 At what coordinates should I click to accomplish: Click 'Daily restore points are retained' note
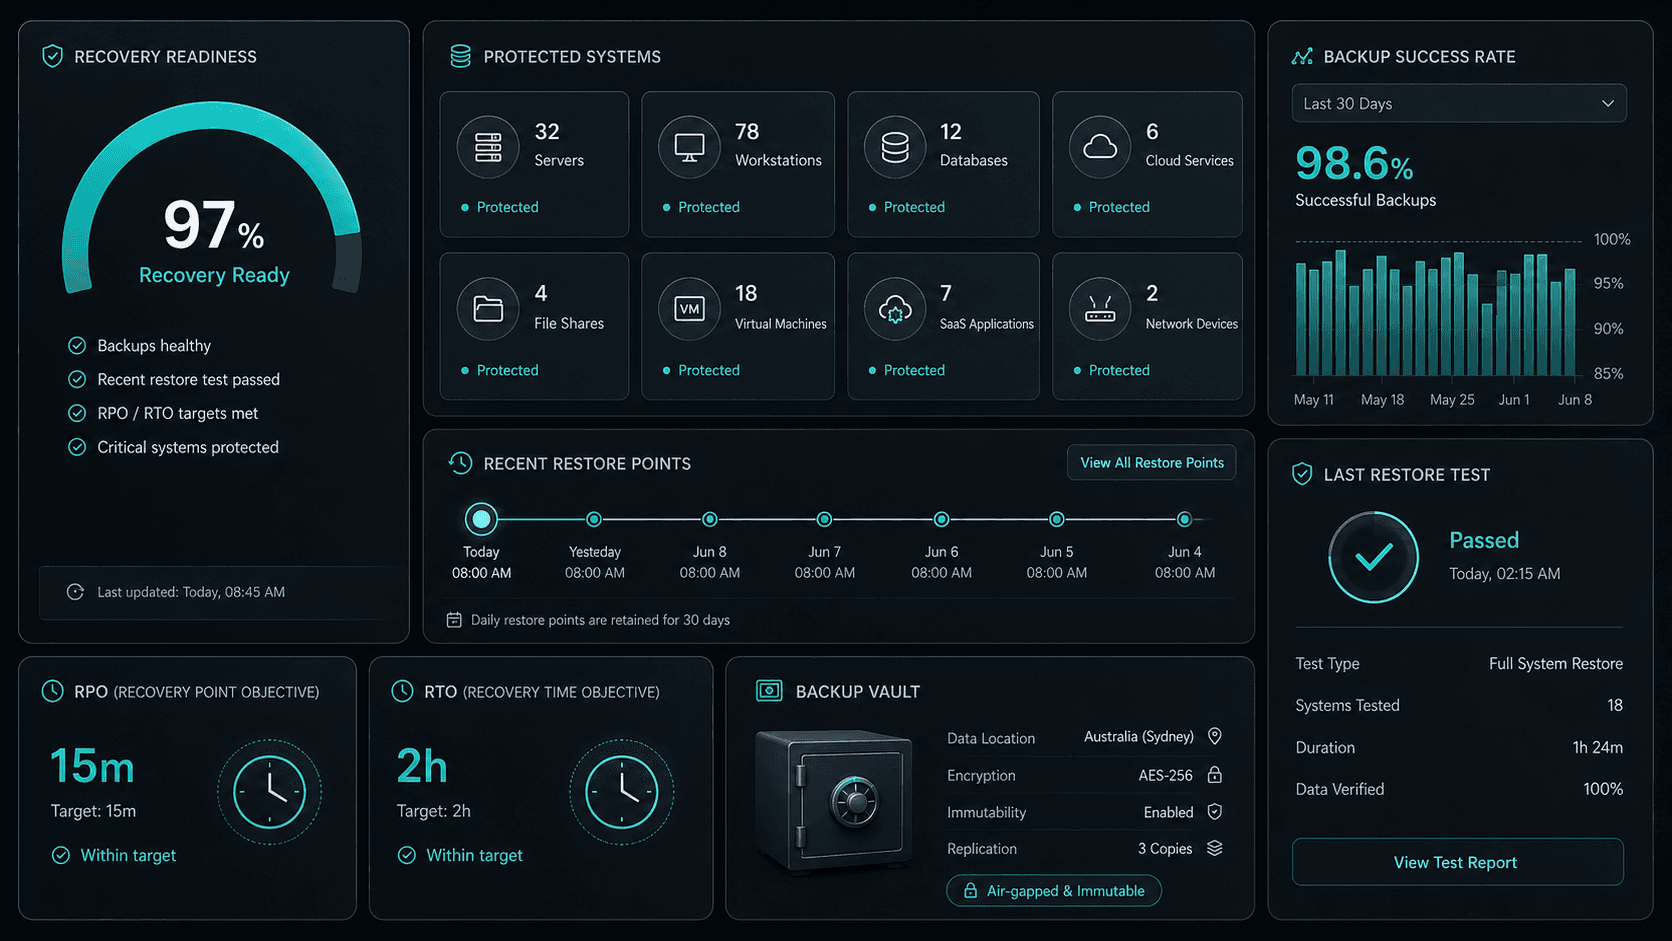tap(600, 620)
